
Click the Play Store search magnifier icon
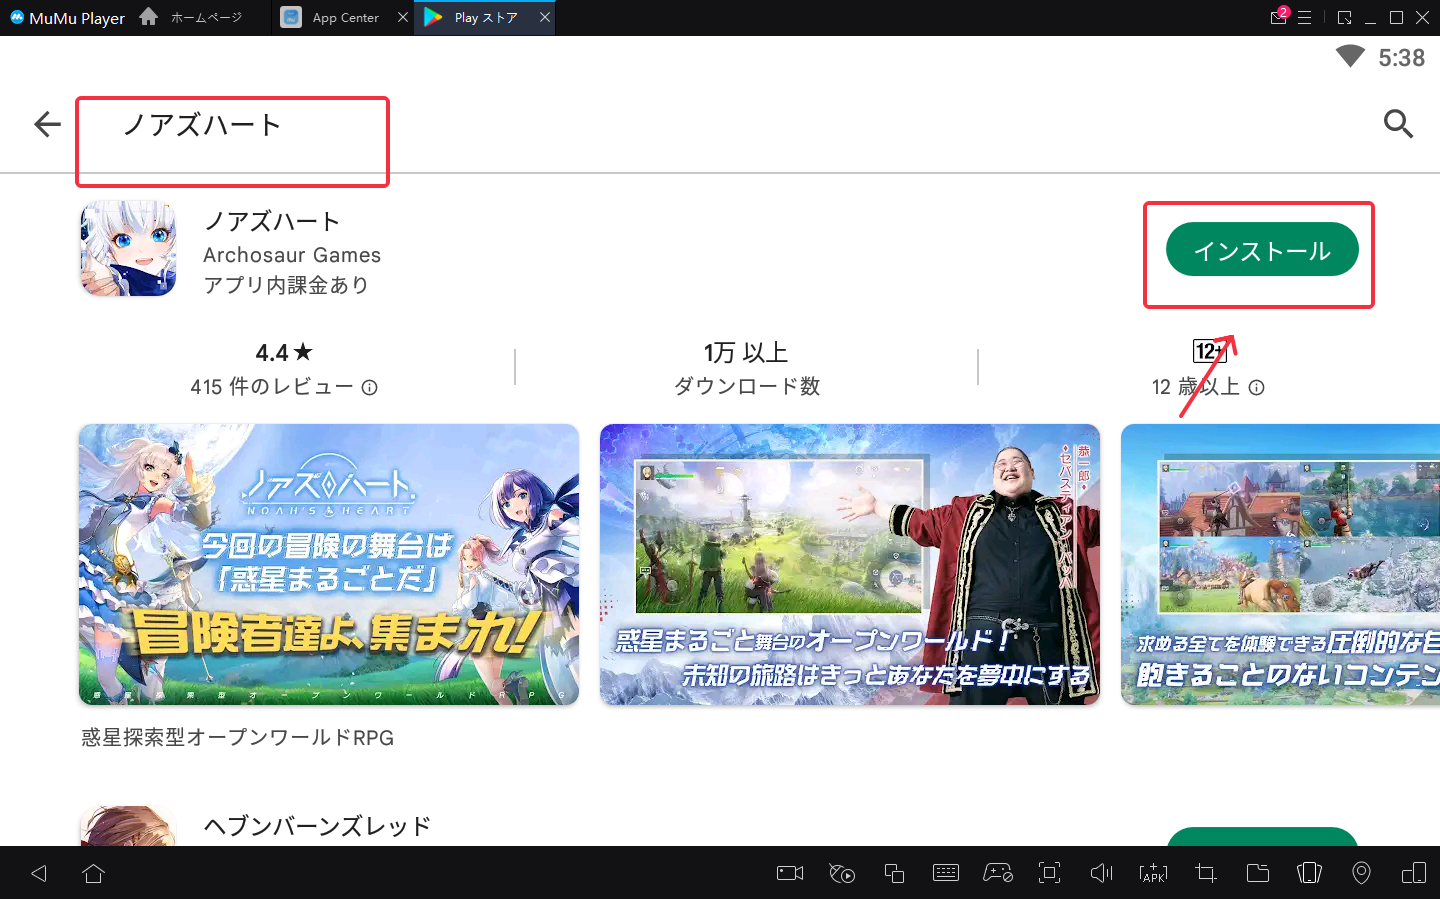pos(1398,124)
